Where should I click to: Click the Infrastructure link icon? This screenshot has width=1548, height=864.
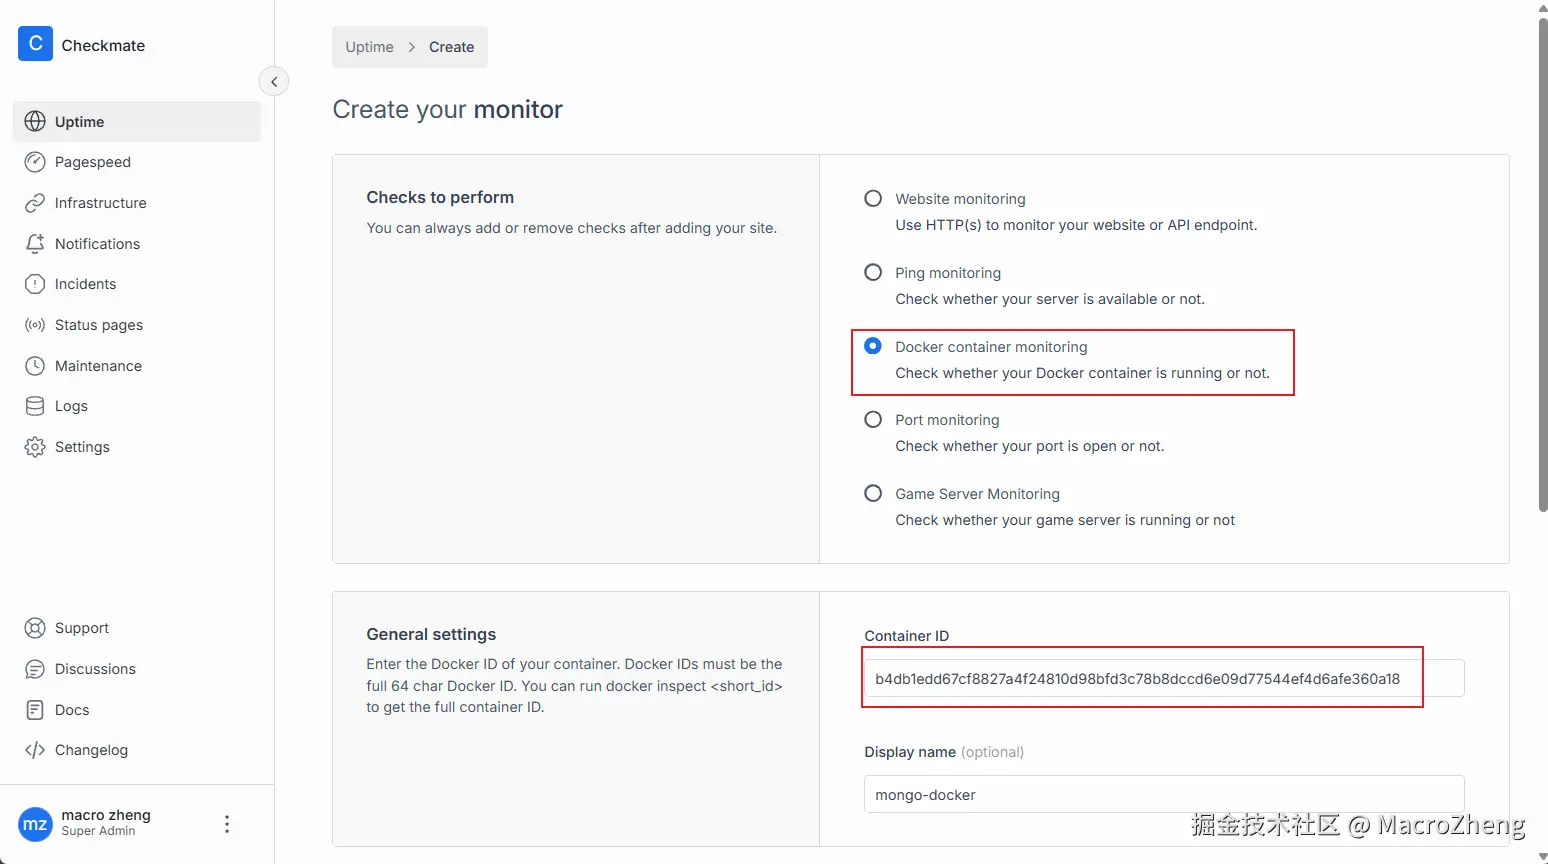(x=35, y=203)
